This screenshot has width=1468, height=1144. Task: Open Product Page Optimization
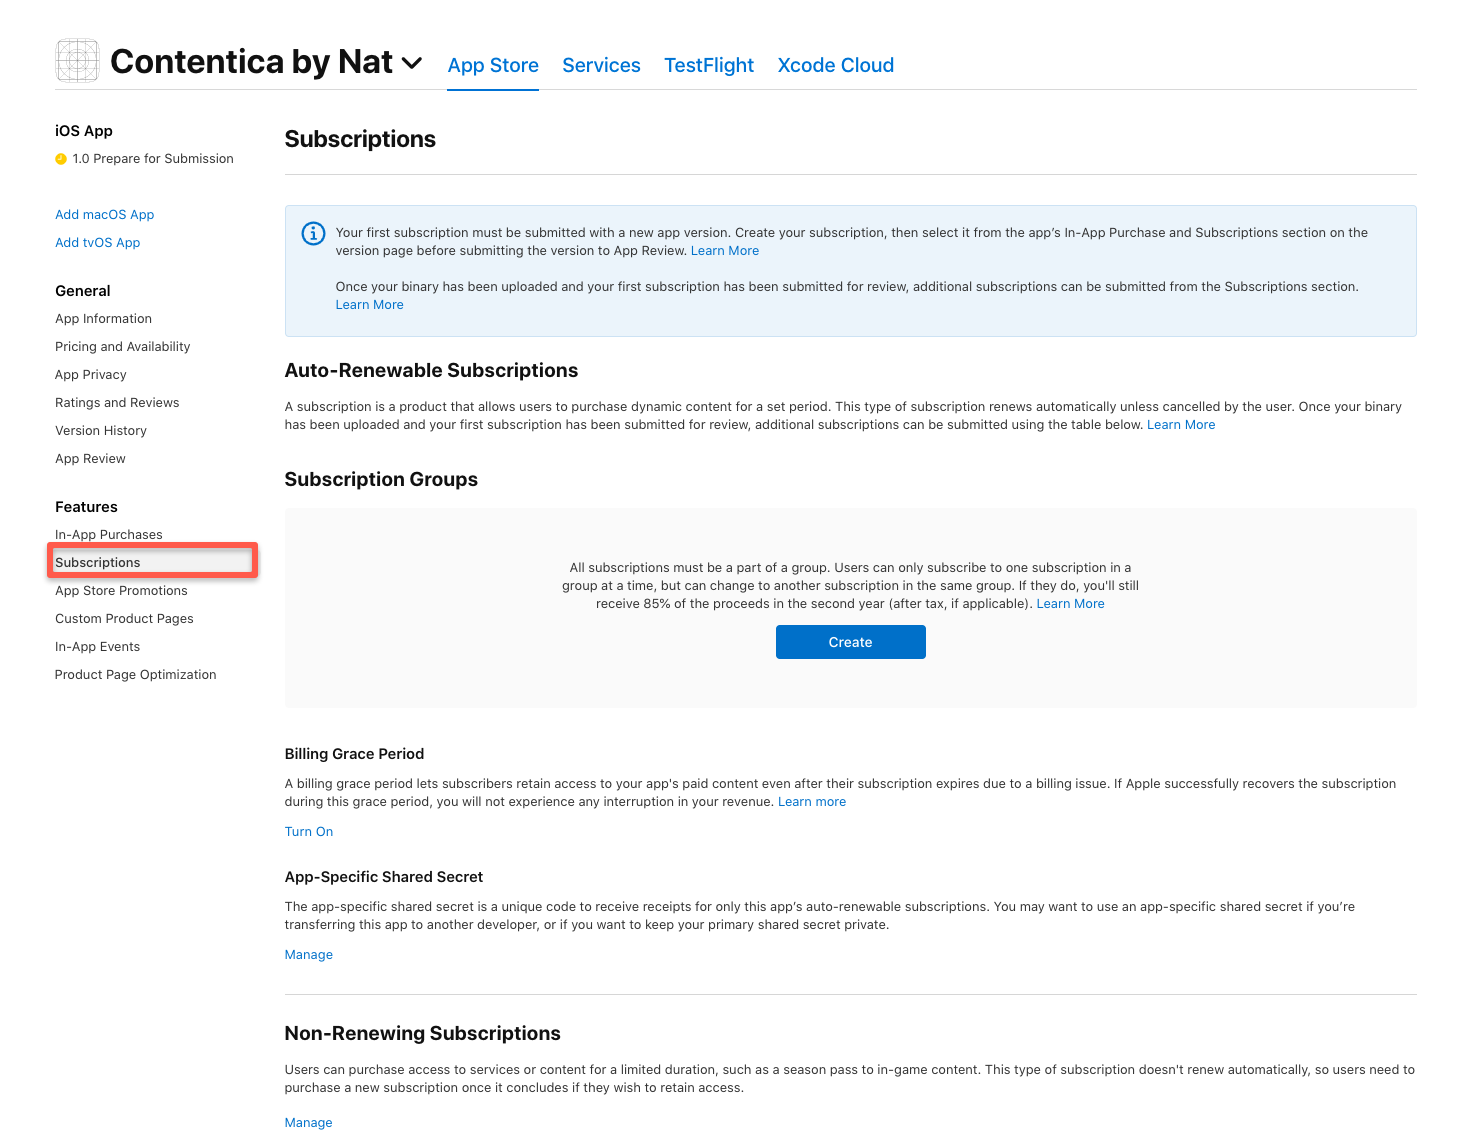point(136,675)
